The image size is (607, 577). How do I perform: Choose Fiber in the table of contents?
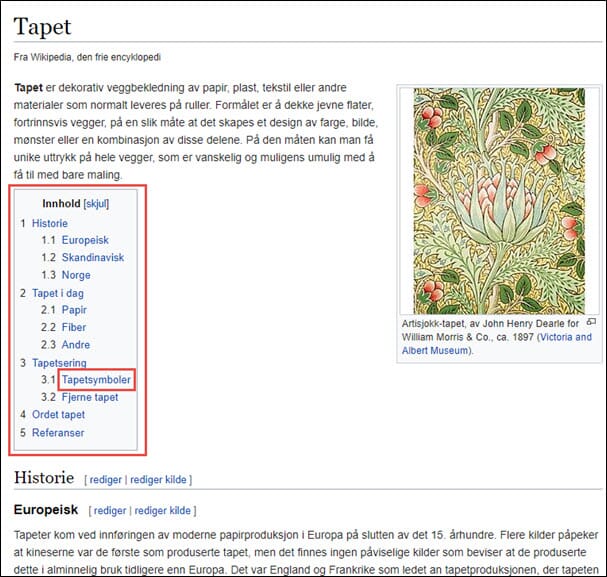74,328
